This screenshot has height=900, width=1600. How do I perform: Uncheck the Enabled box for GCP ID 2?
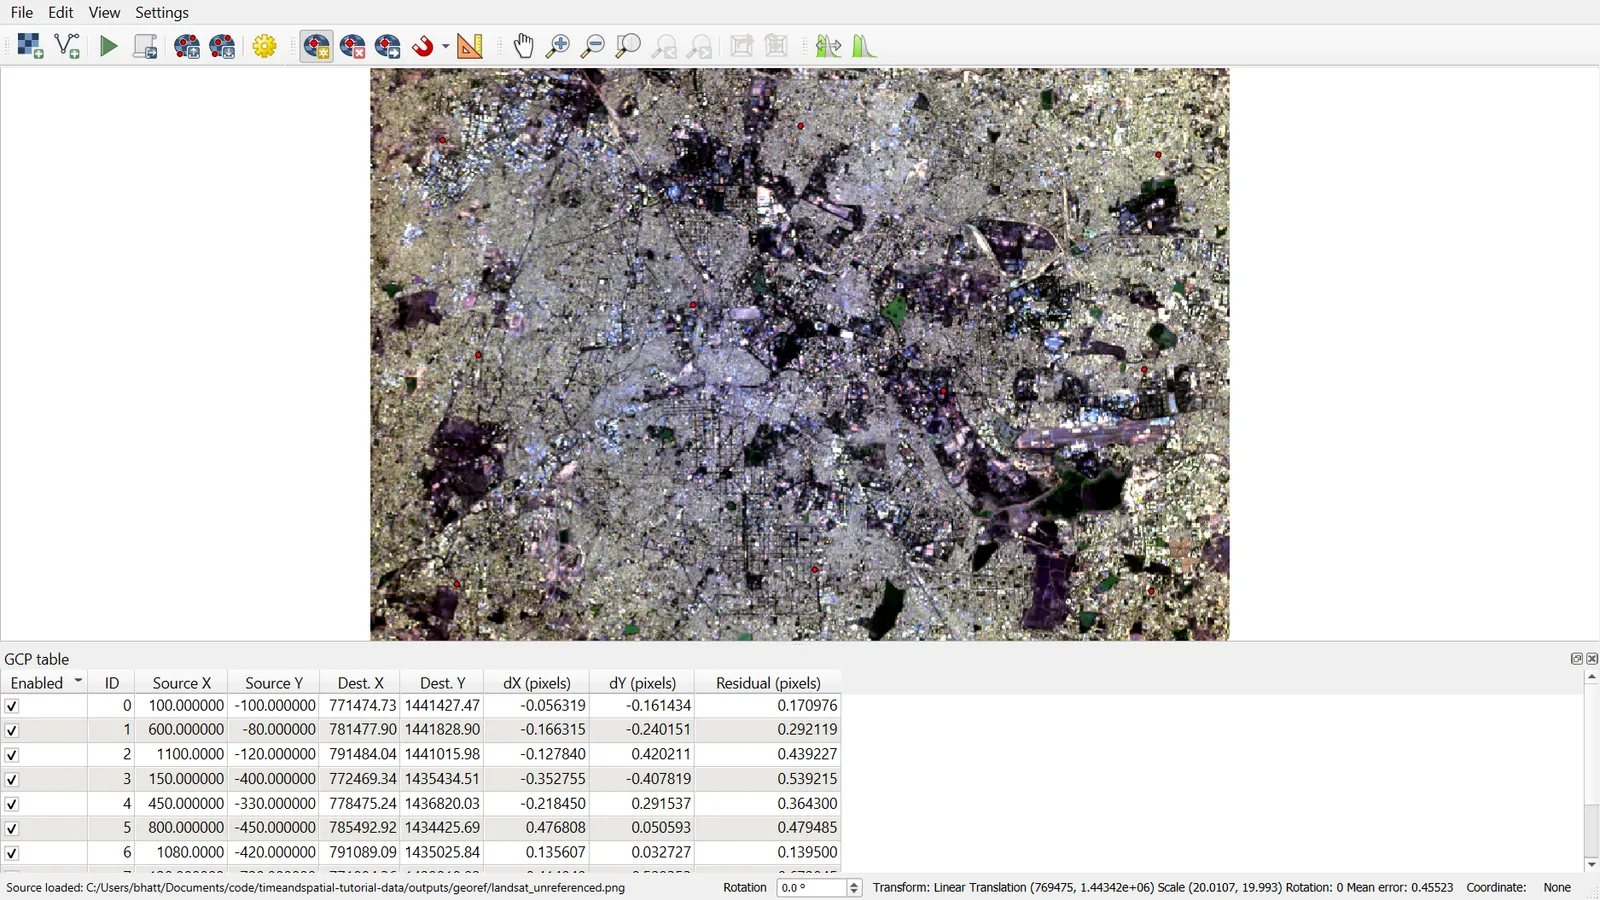click(x=12, y=755)
